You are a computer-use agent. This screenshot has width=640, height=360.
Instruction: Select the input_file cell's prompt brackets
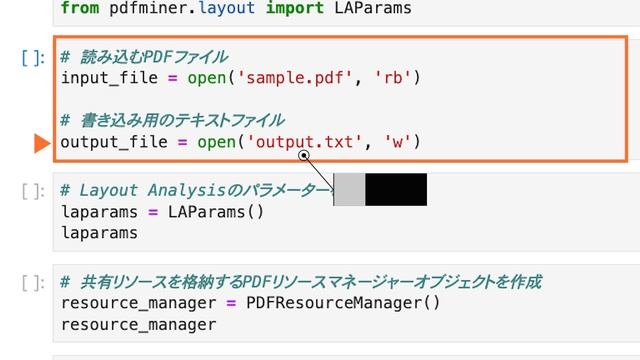pos(33,58)
